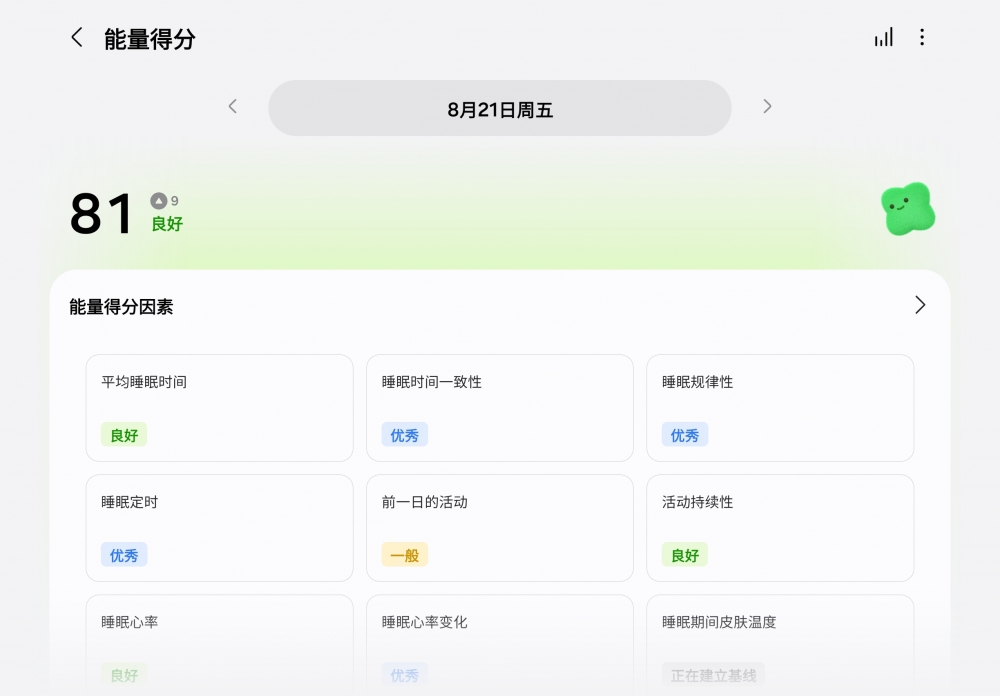Tap the green smiling energy mascot
Image resolution: width=1000 pixels, height=696 pixels.
click(908, 209)
